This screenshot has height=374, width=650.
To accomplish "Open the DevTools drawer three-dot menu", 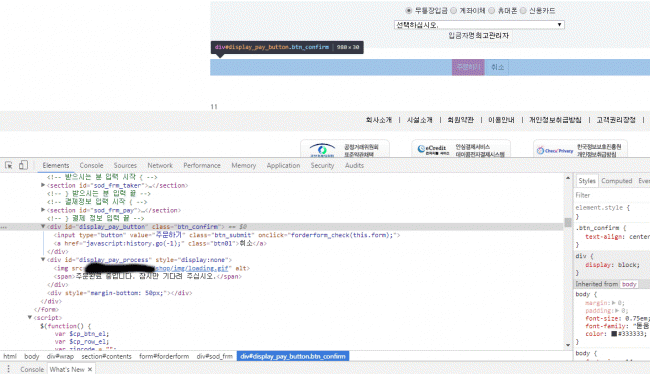I will 8,369.
